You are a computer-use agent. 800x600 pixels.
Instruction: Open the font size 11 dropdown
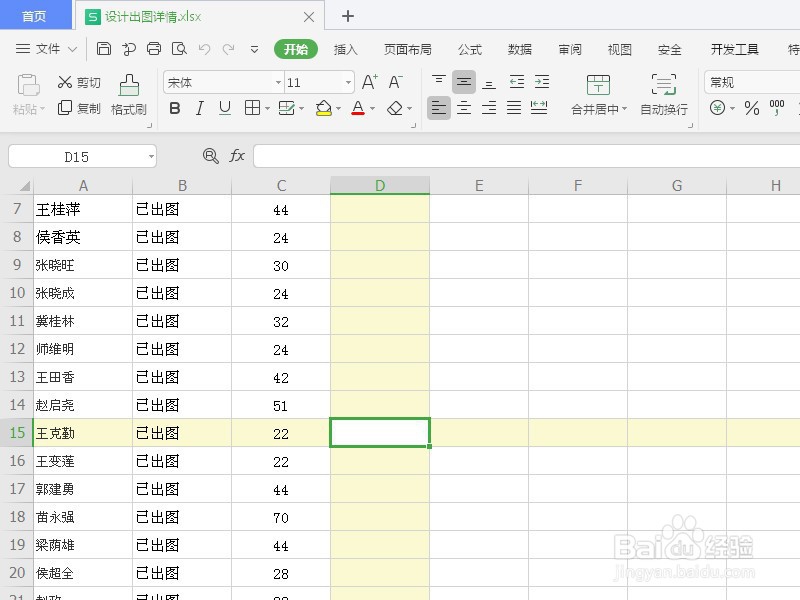348,82
